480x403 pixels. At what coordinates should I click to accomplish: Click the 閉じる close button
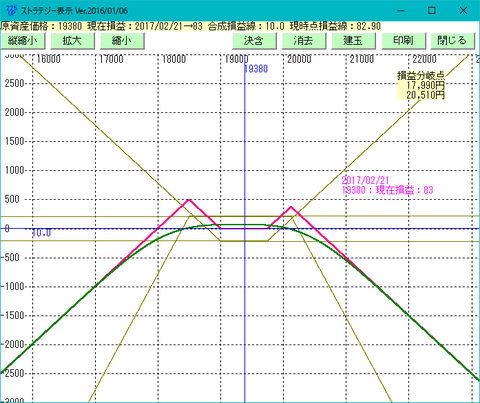point(453,41)
